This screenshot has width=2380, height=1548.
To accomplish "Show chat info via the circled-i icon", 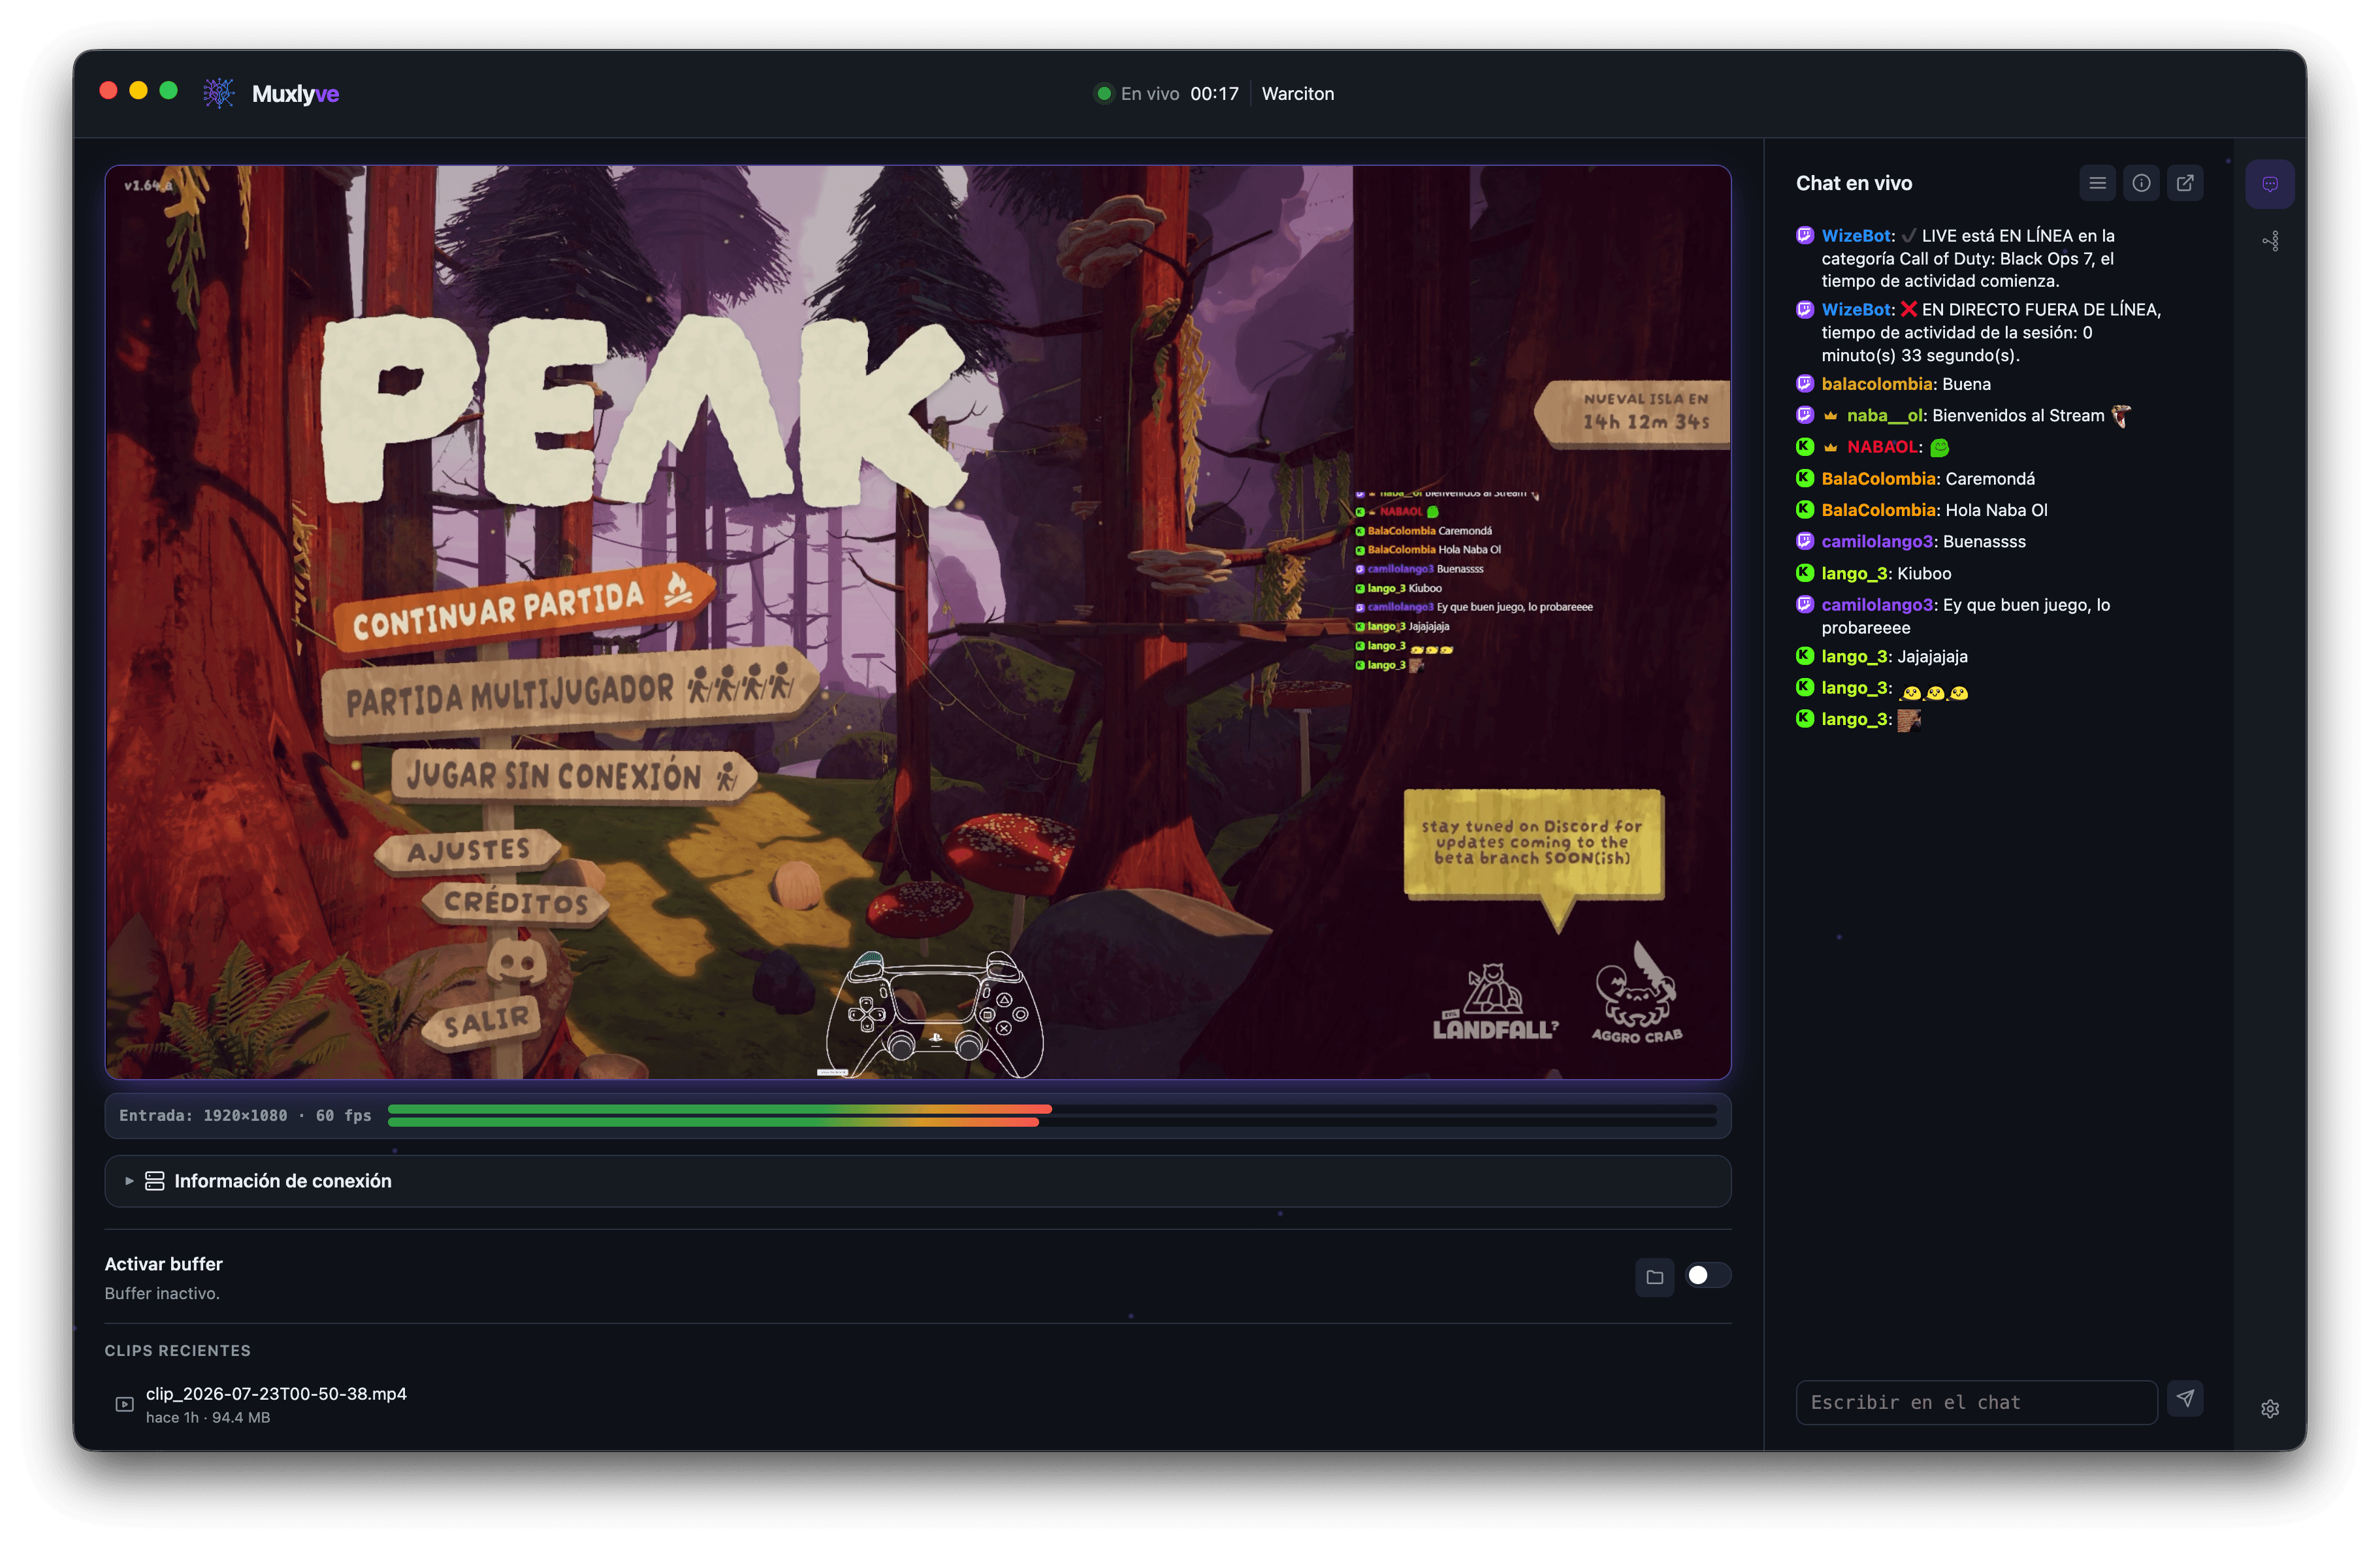I will coord(2141,183).
